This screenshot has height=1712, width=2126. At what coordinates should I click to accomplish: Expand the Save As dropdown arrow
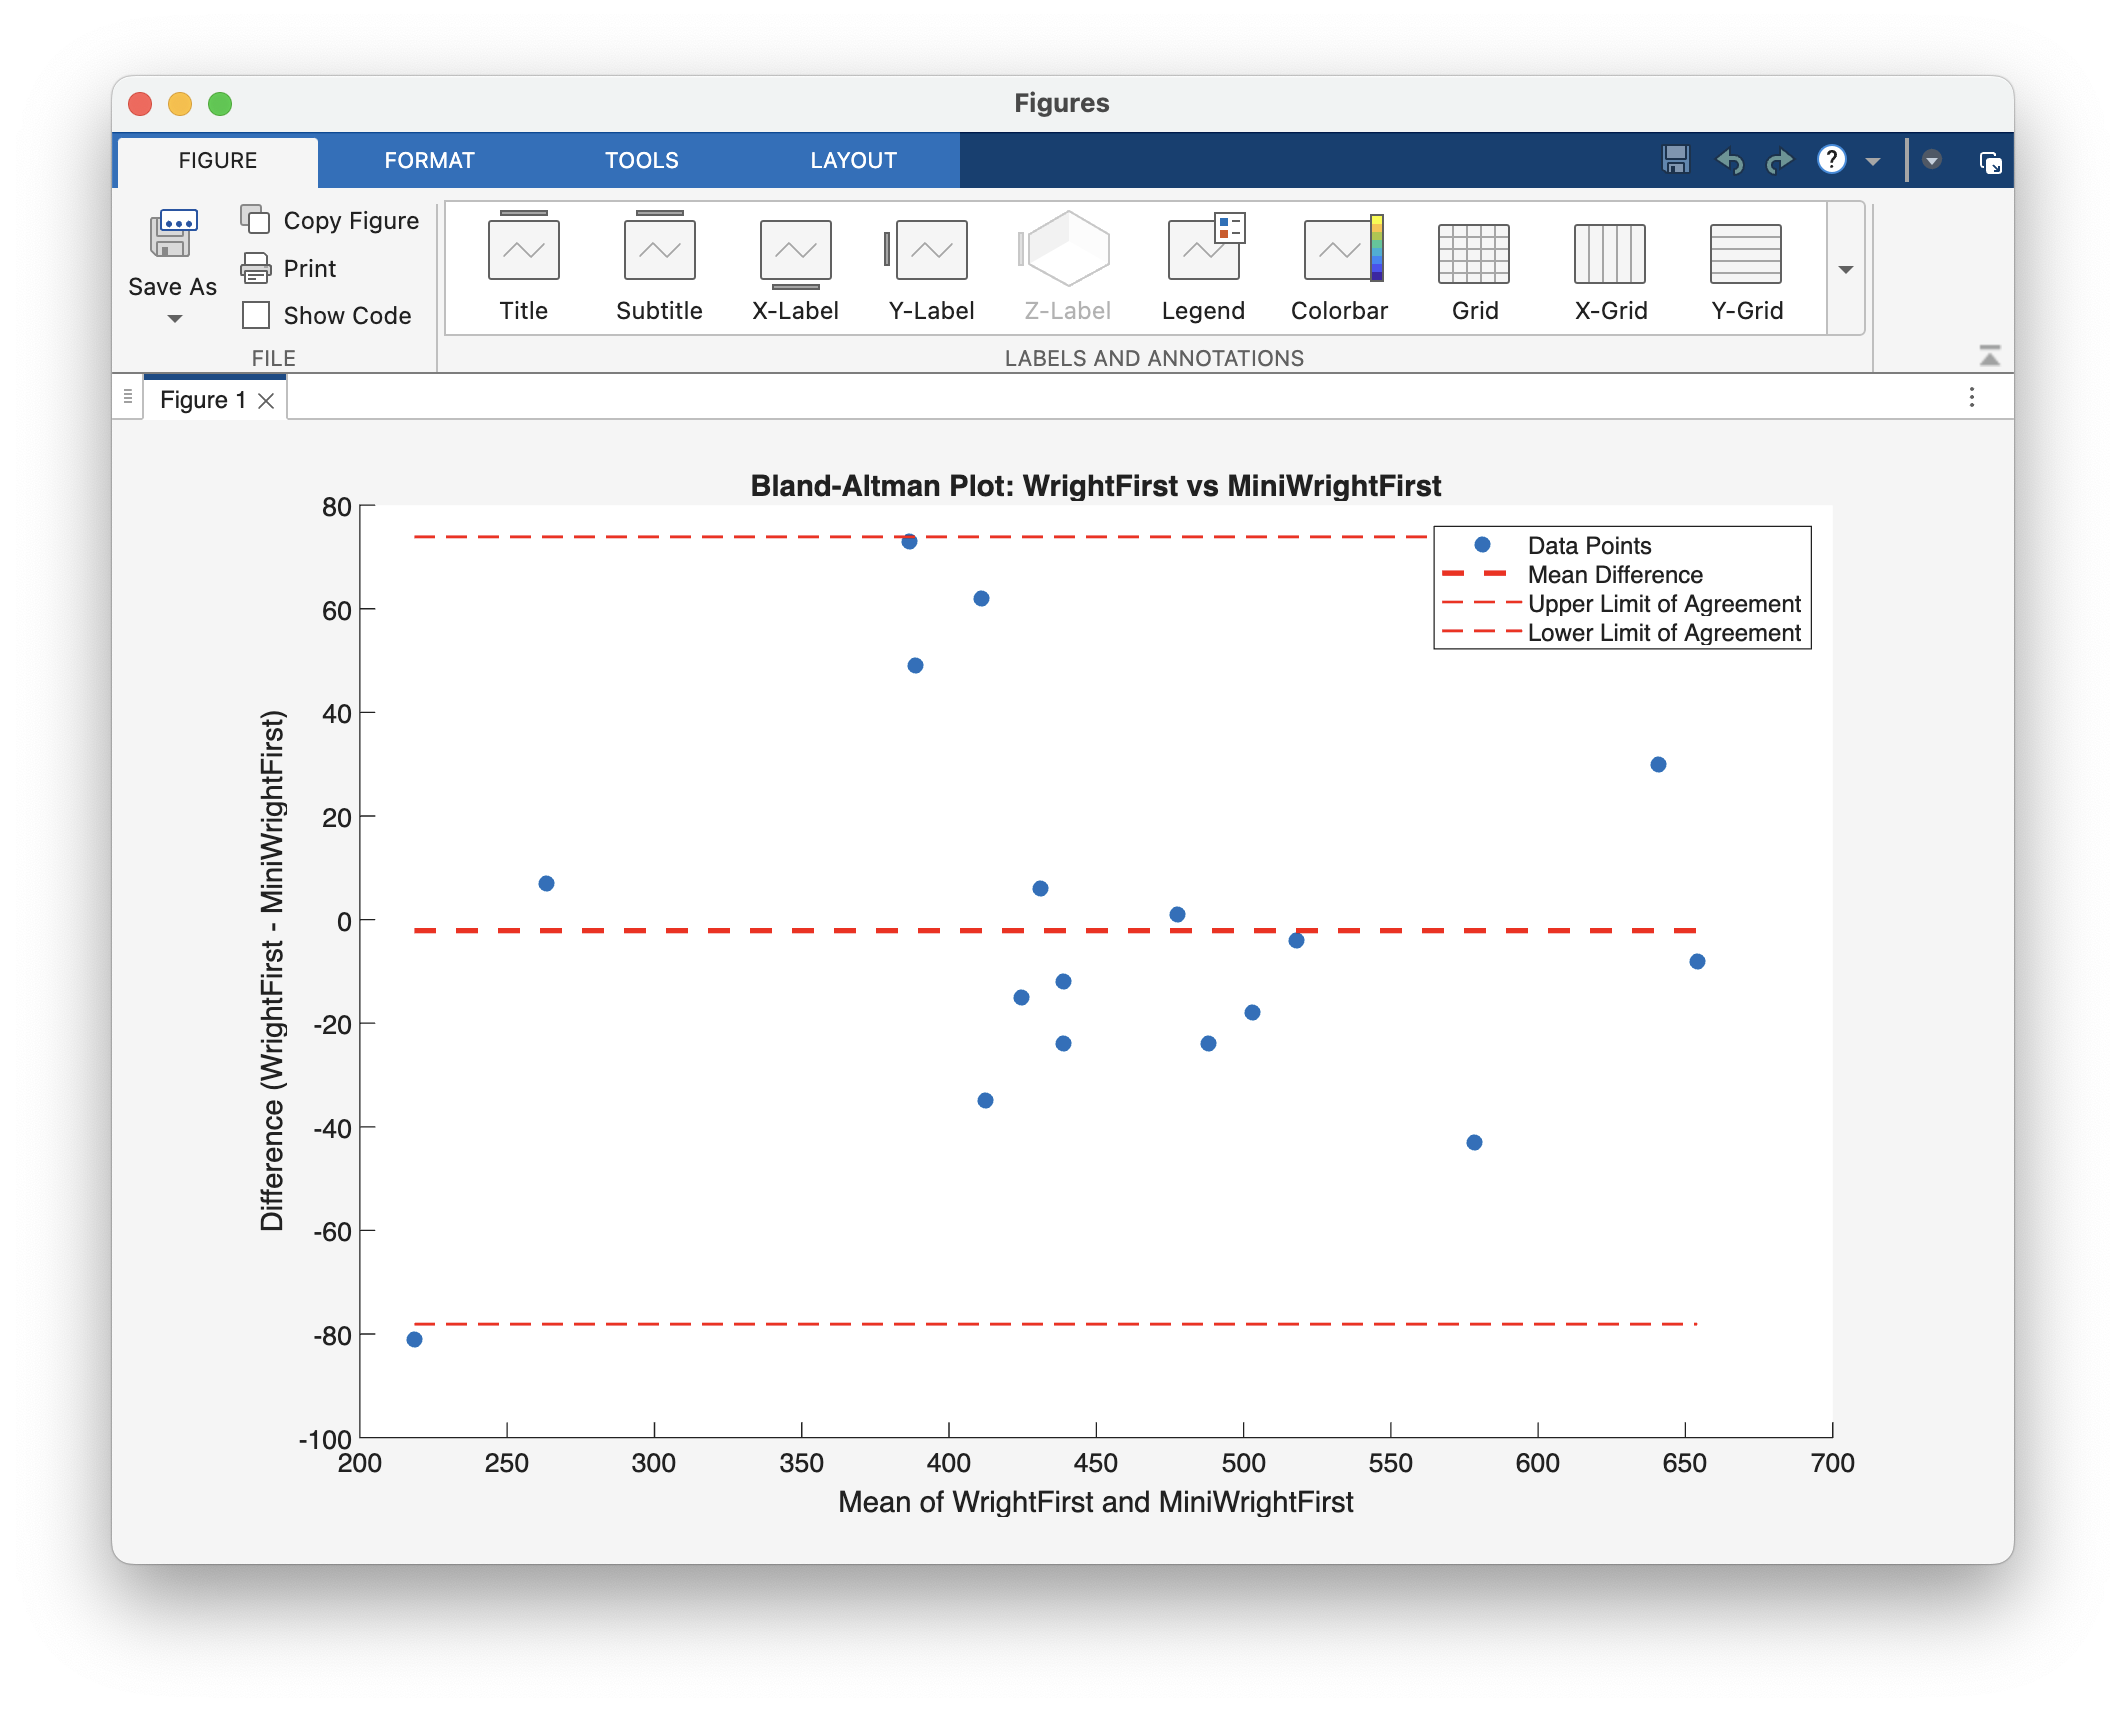tap(174, 319)
